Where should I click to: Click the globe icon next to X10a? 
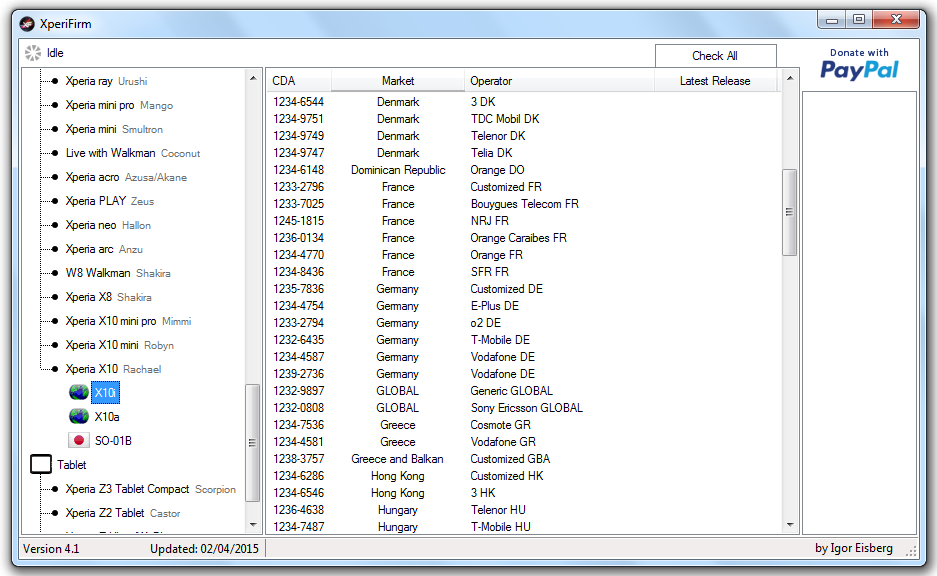pyautogui.click(x=79, y=416)
